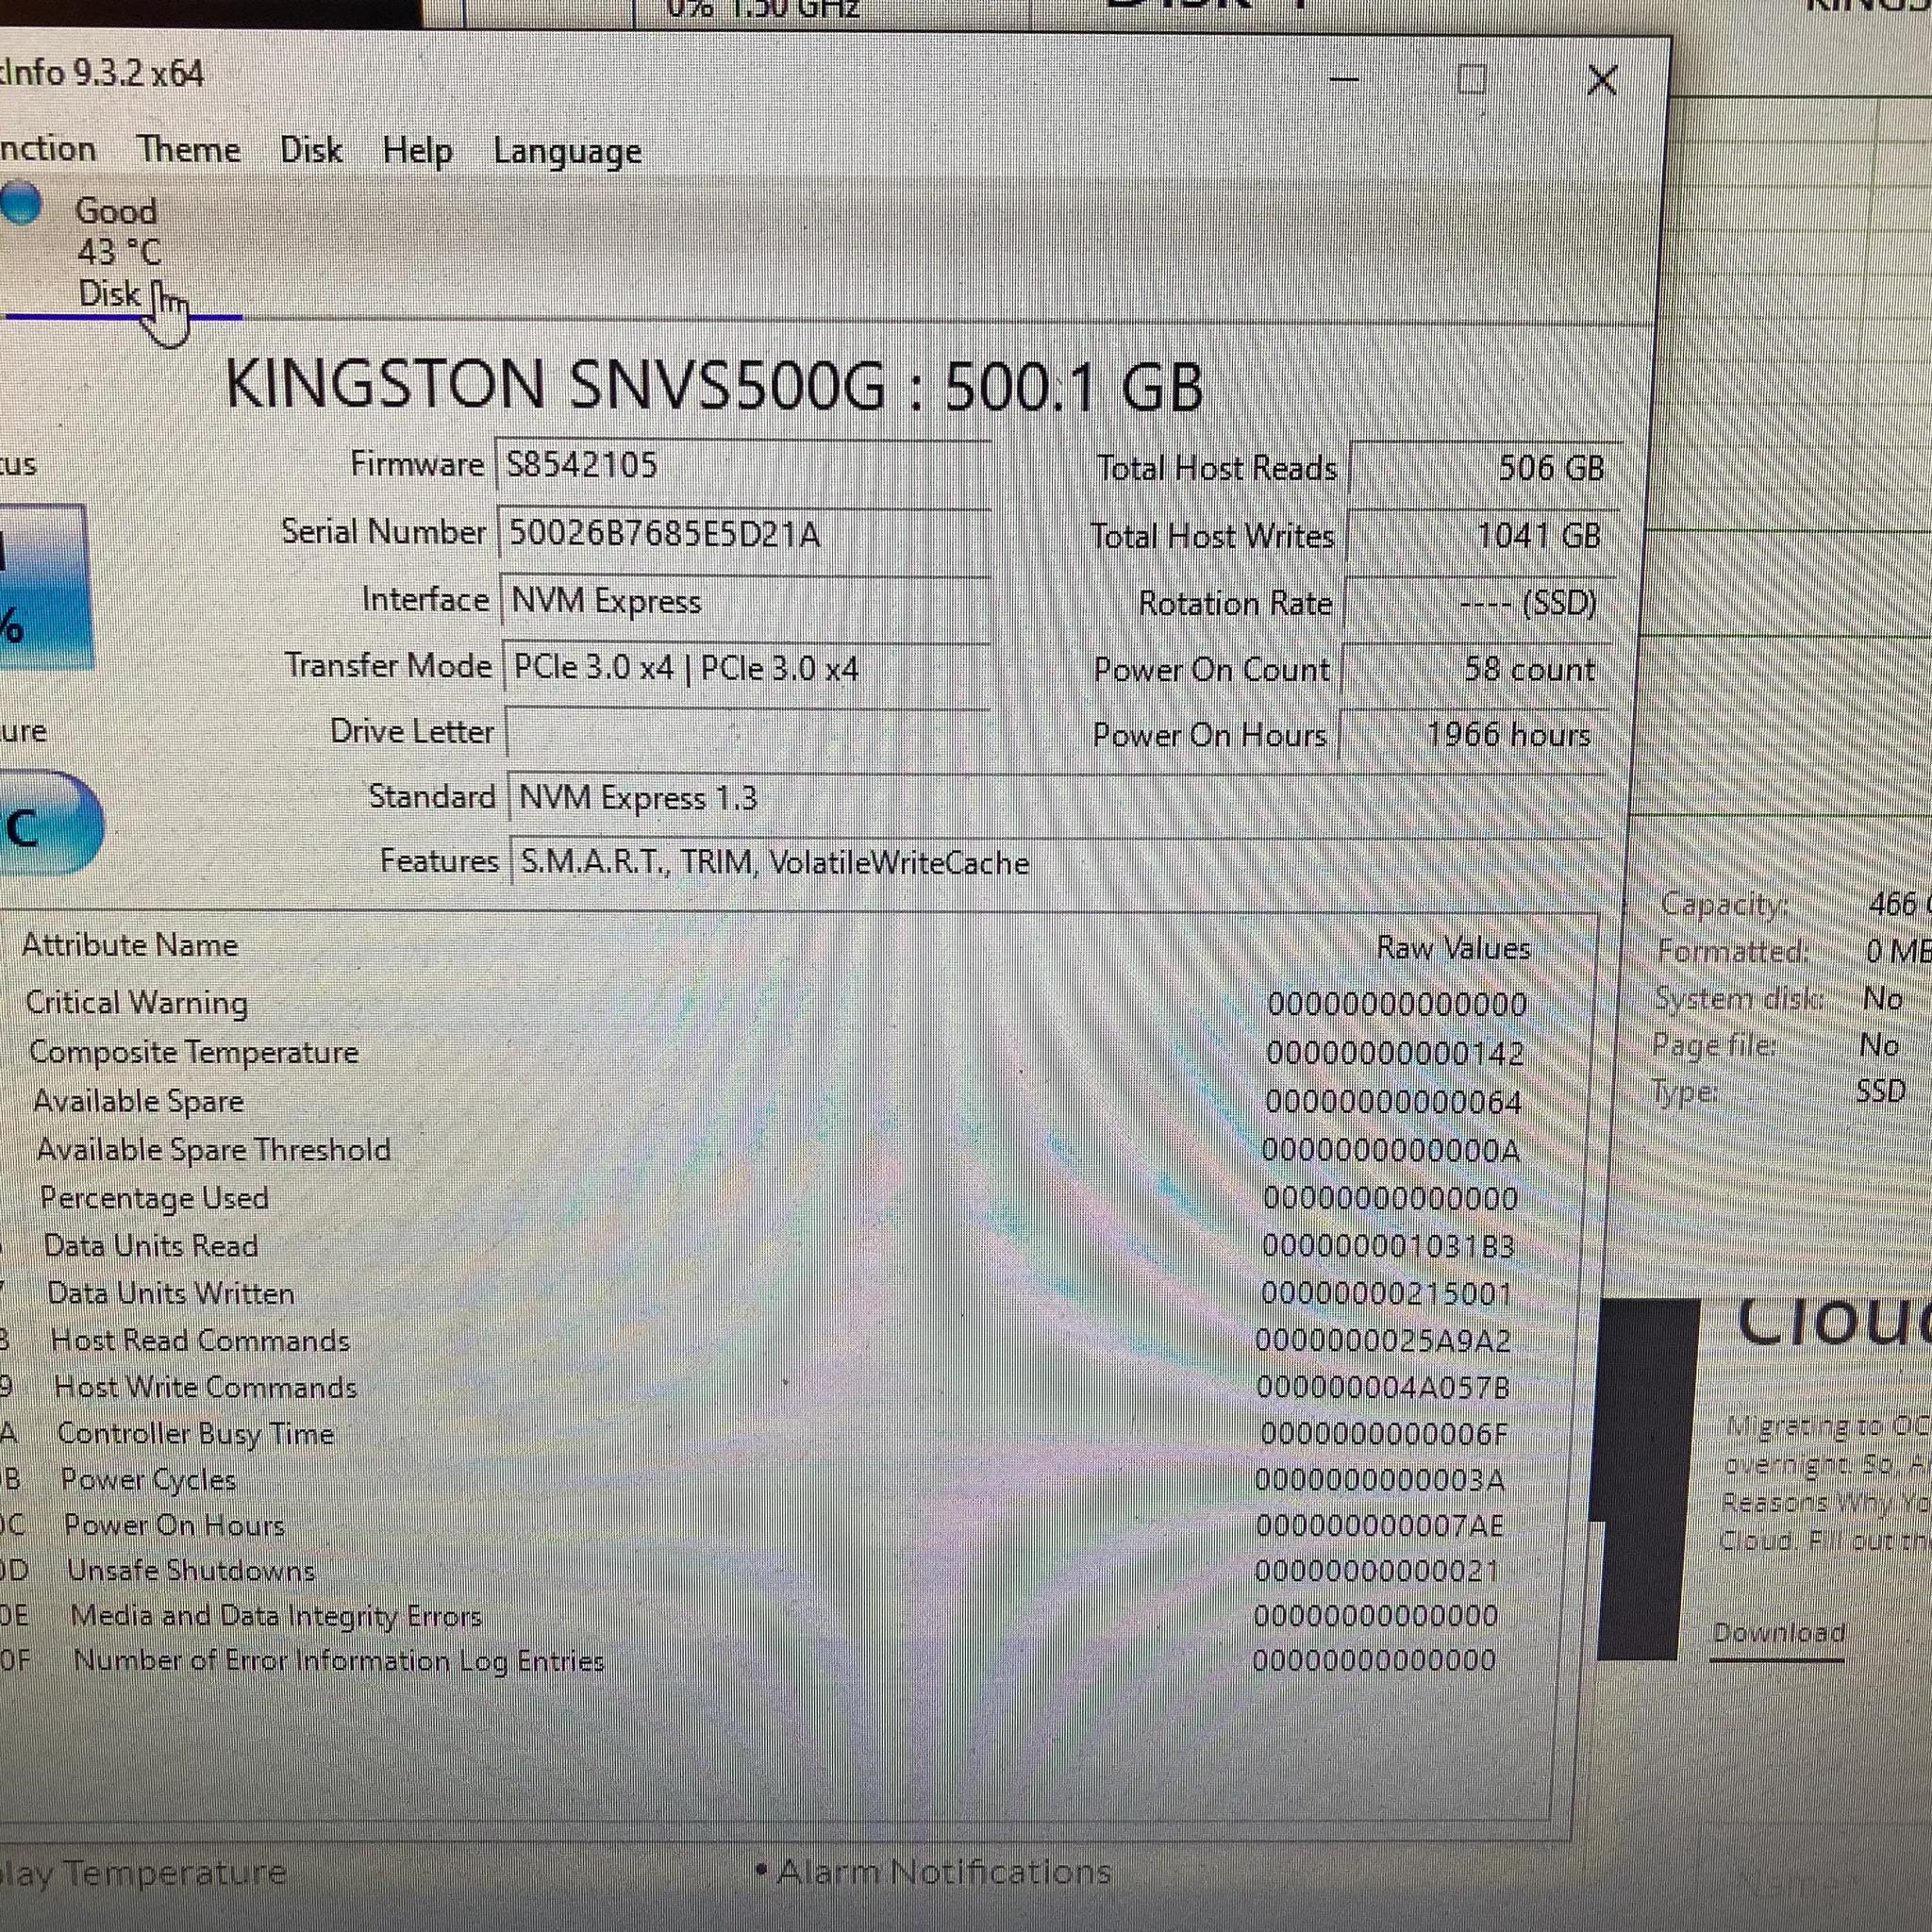Select the Media and Data Integrity Errors row

pyautogui.click(x=775, y=1616)
